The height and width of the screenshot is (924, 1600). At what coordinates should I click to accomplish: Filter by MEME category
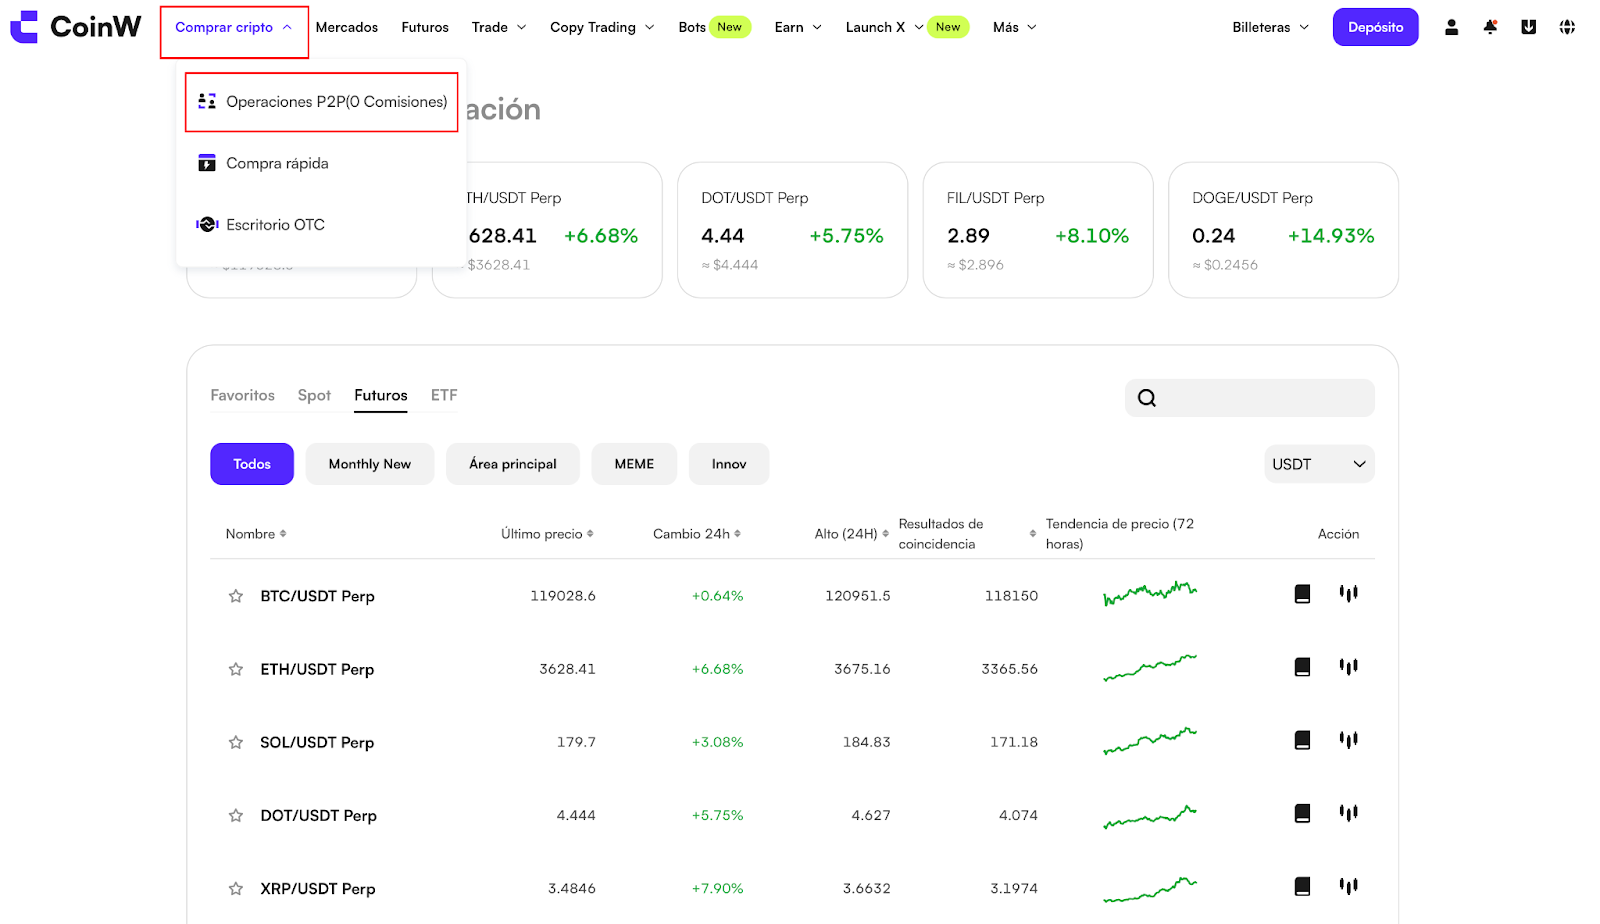tap(634, 464)
